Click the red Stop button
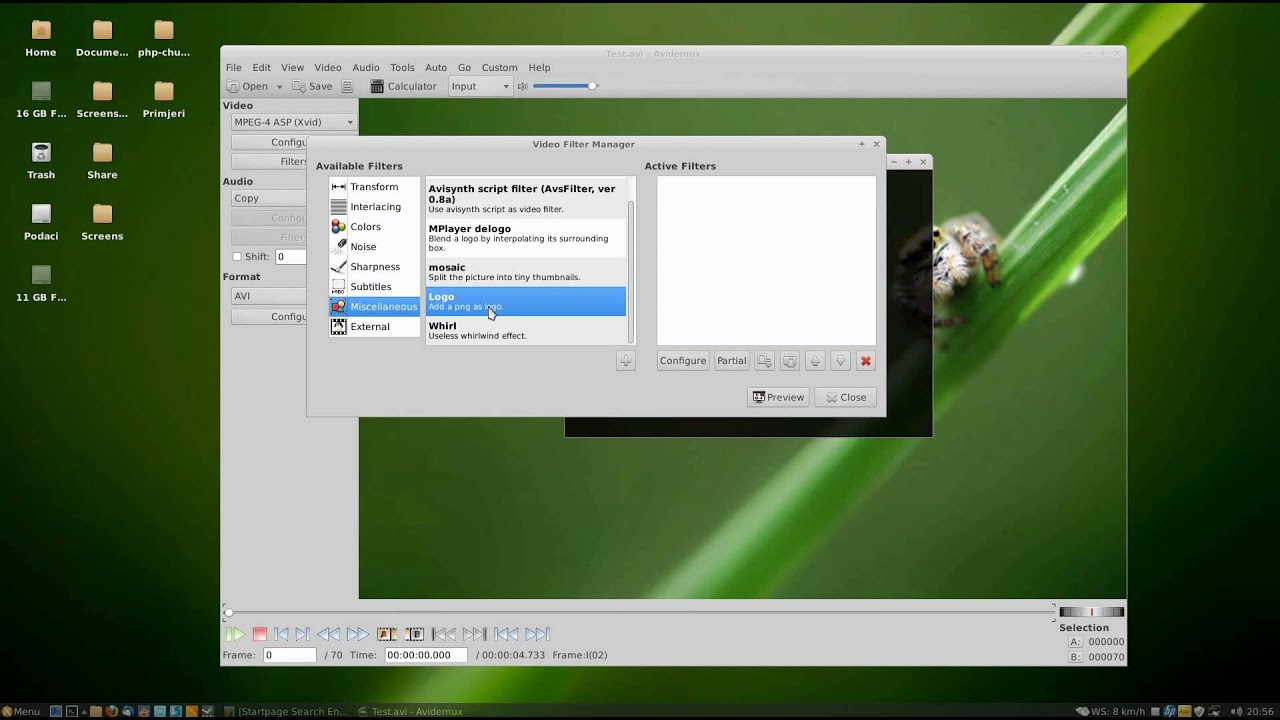1280x720 pixels. pyautogui.click(x=260, y=634)
